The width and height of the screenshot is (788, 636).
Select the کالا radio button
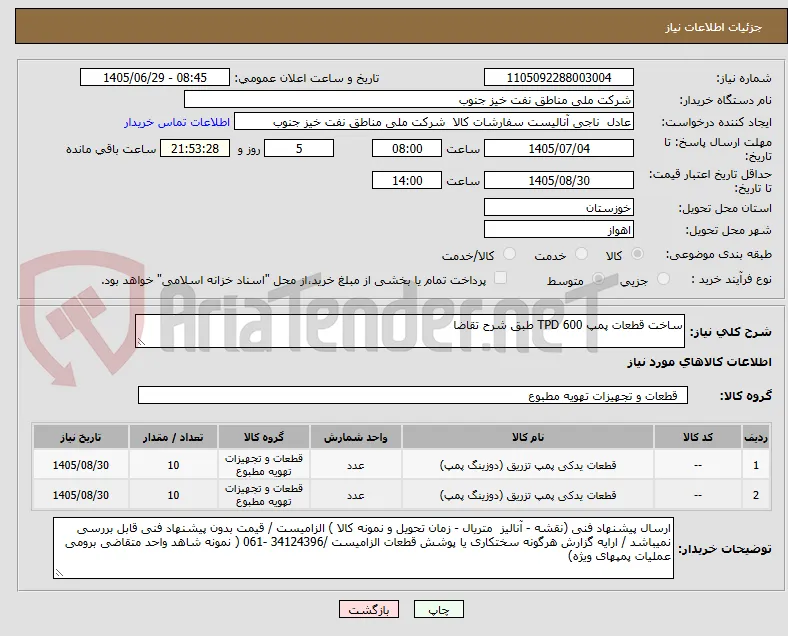click(x=637, y=254)
